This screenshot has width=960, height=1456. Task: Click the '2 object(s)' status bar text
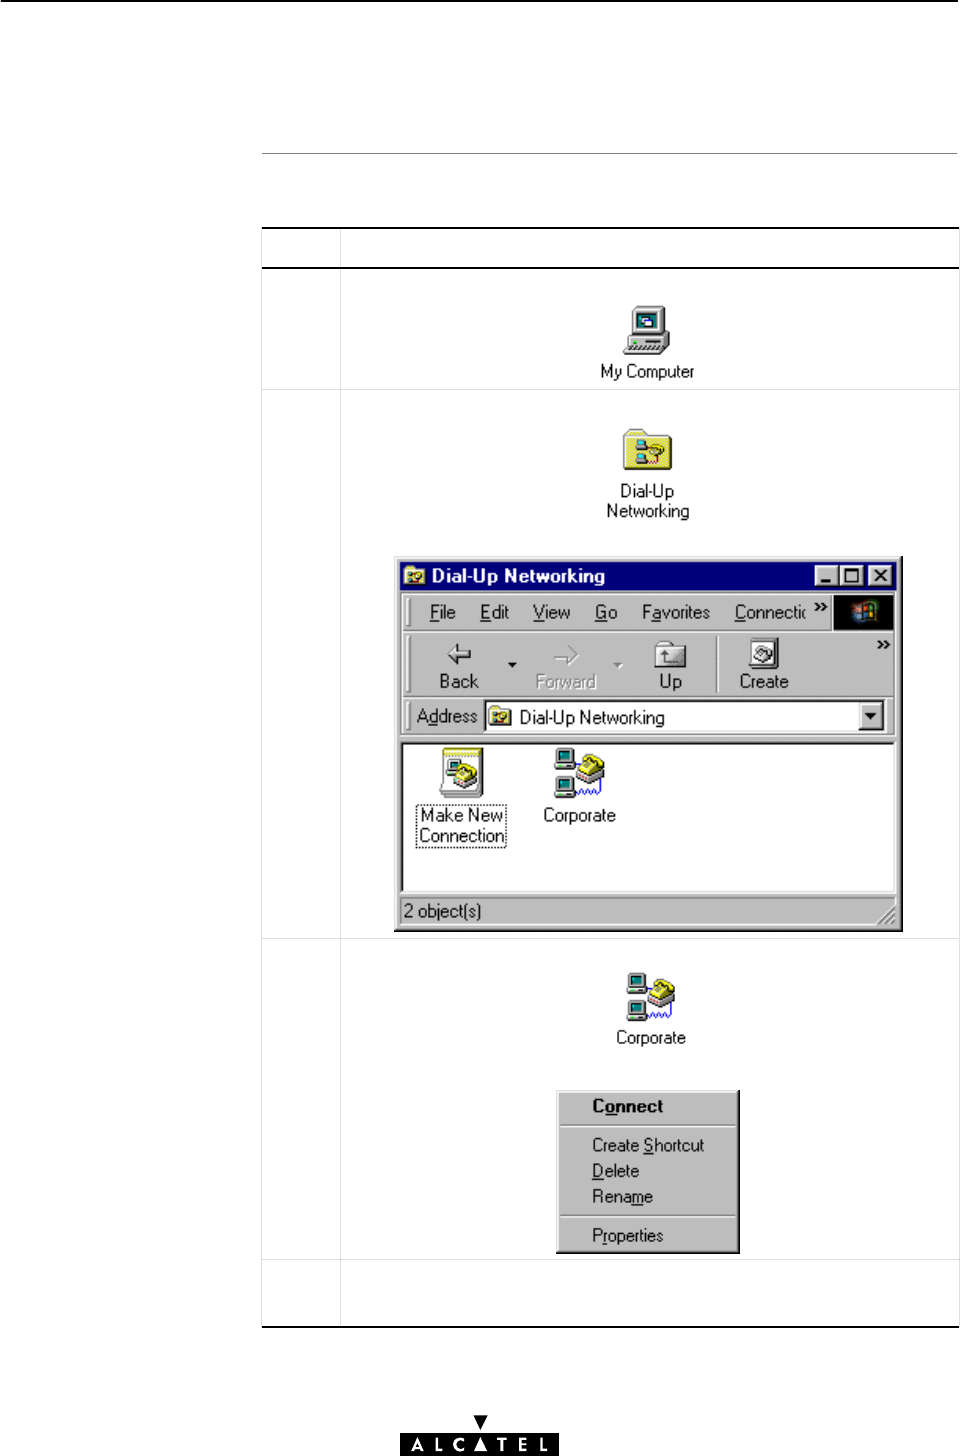[x=443, y=911]
